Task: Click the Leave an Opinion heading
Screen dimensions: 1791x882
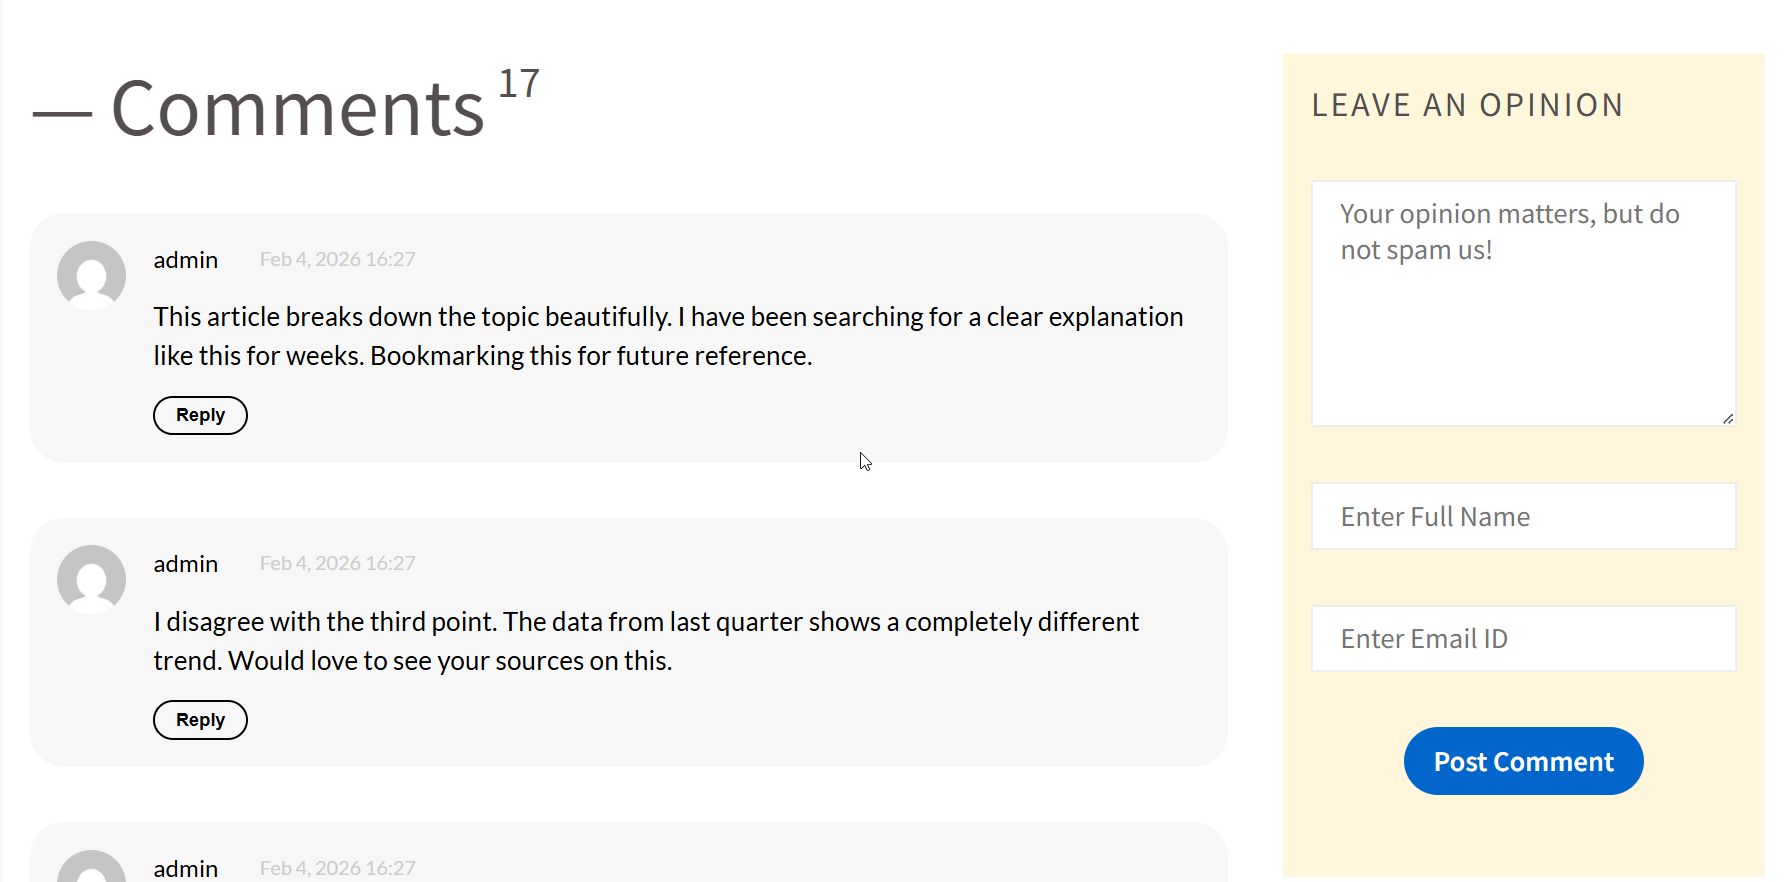Action: point(1467,105)
